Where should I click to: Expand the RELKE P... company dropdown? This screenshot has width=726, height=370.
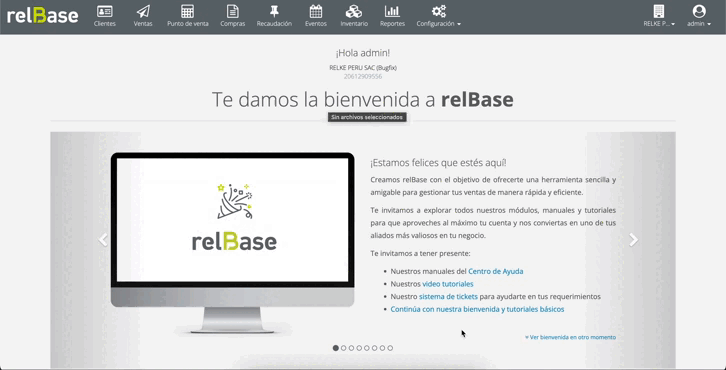pos(659,24)
